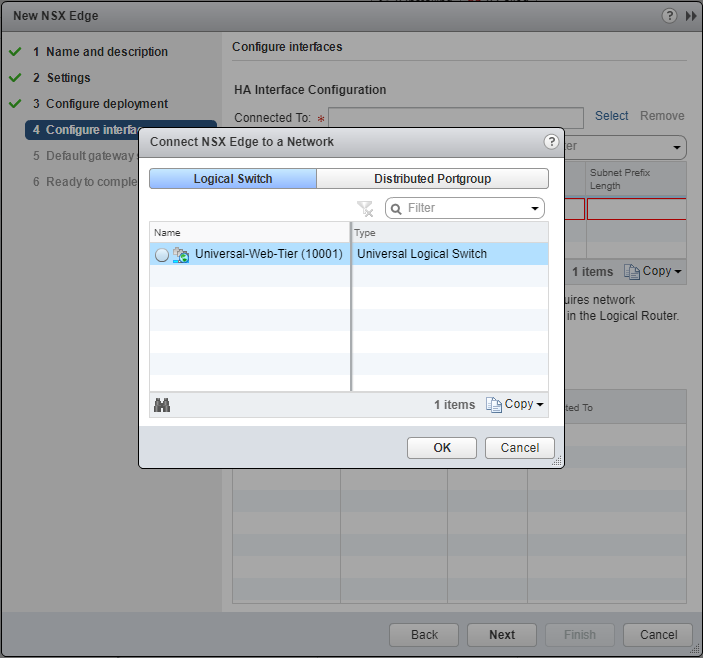Click the Type column header
Viewport: 703px width, 658px height.
point(450,232)
